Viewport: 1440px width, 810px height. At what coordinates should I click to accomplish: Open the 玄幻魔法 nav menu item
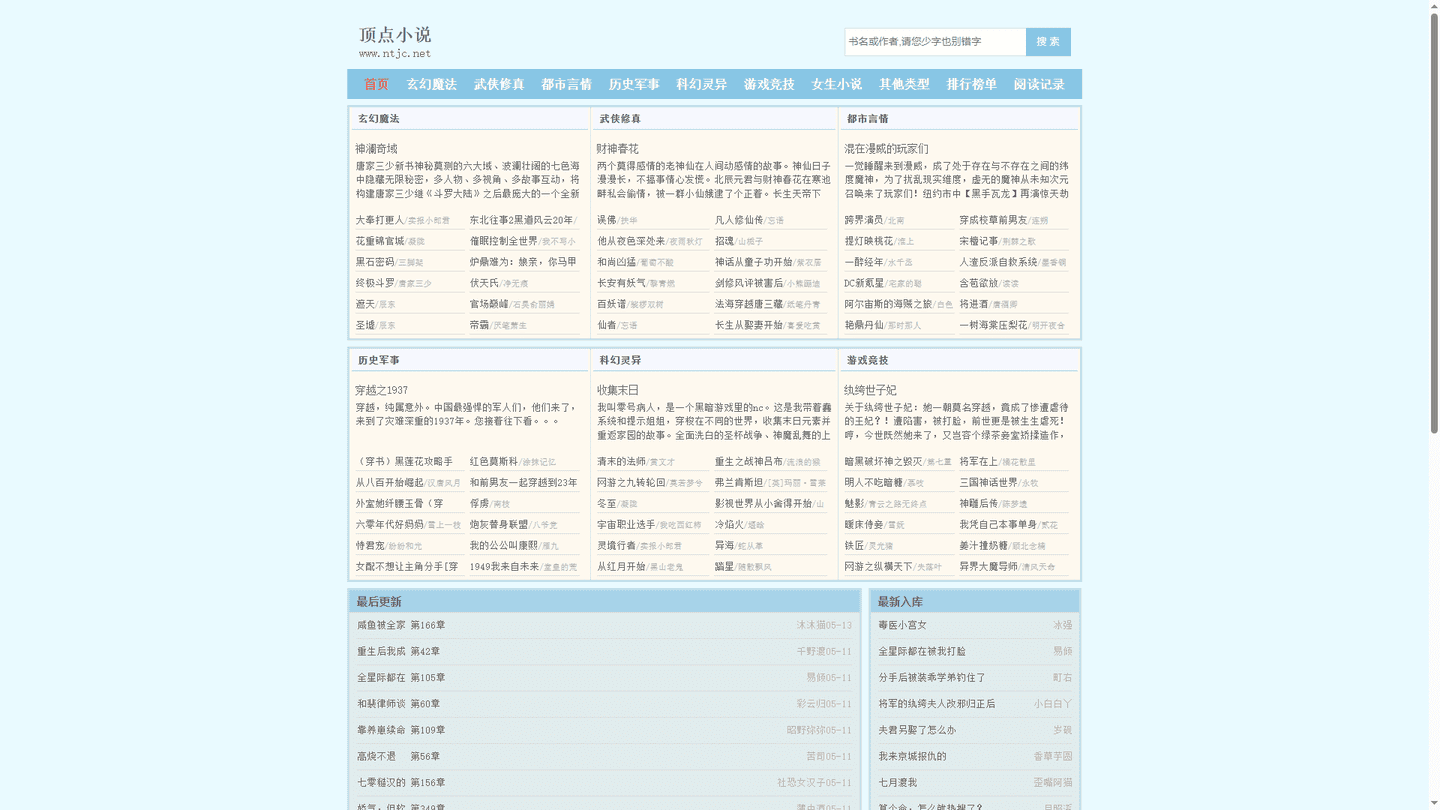pos(431,85)
